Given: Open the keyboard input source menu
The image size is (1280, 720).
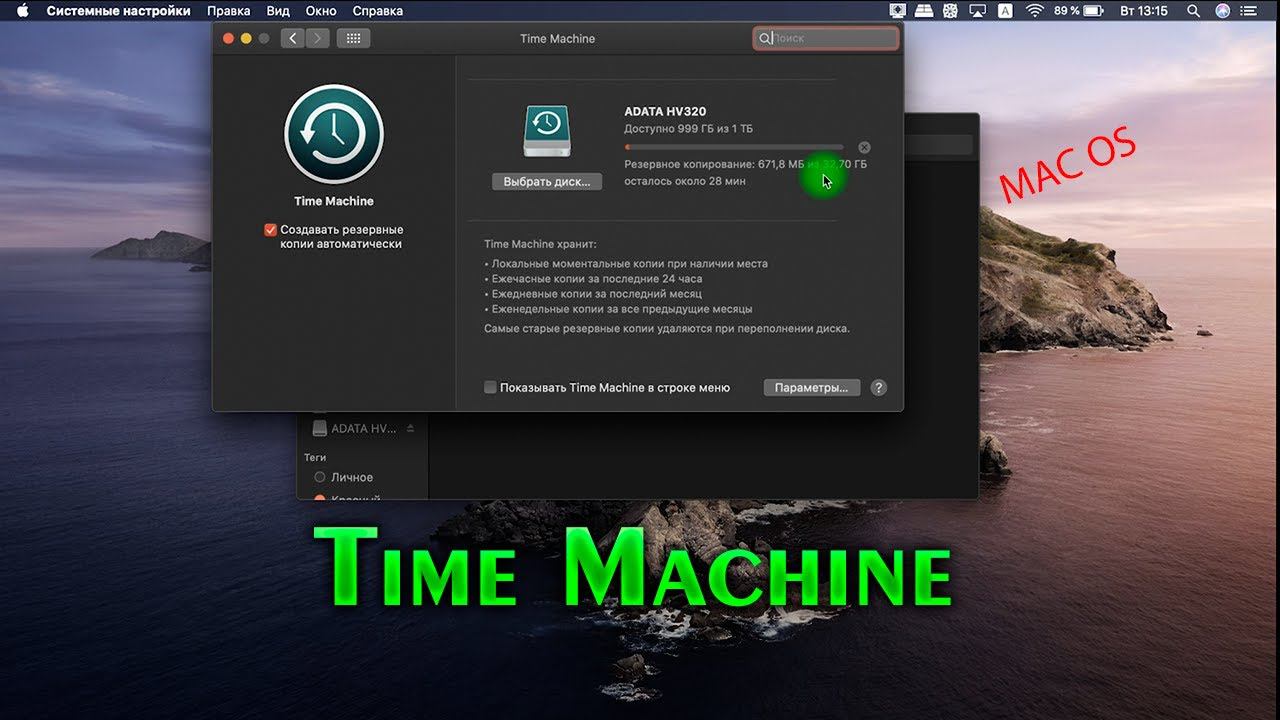Looking at the screenshot, I should (x=1005, y=11).
